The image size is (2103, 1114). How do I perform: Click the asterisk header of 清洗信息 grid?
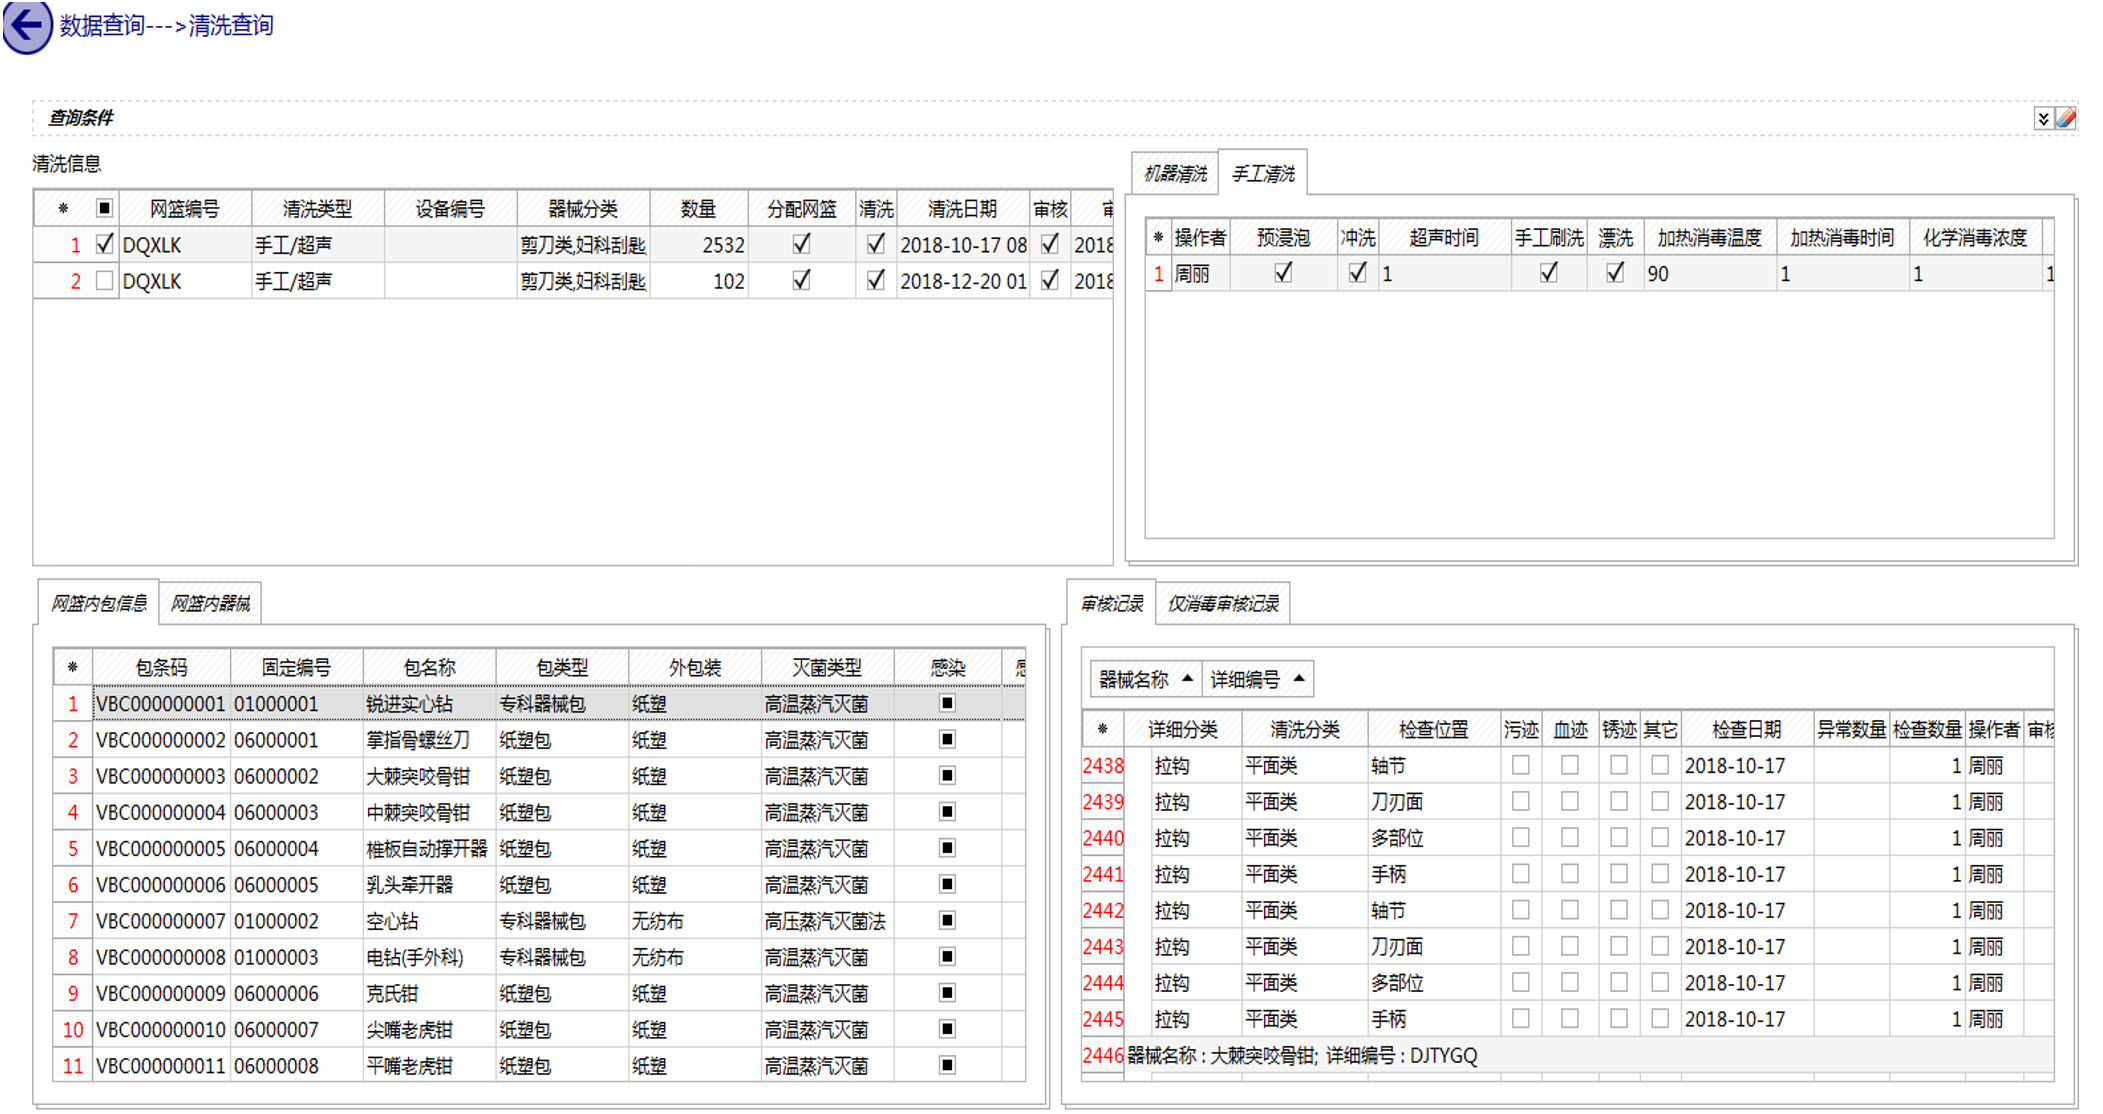click(x=63, y=209)
